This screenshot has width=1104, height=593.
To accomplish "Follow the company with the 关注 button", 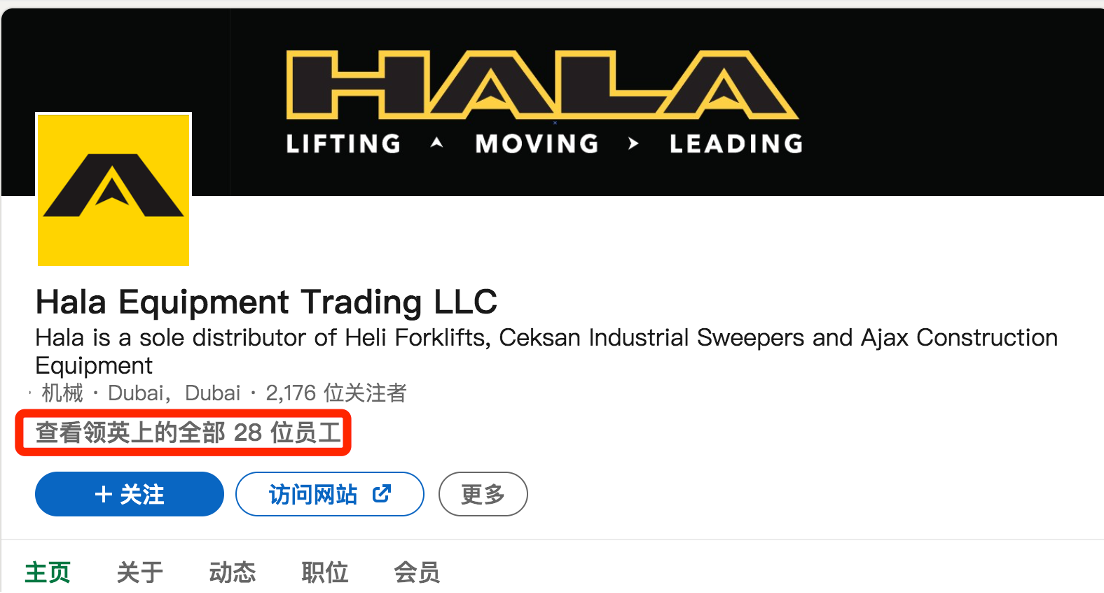I will pos(130,494).
